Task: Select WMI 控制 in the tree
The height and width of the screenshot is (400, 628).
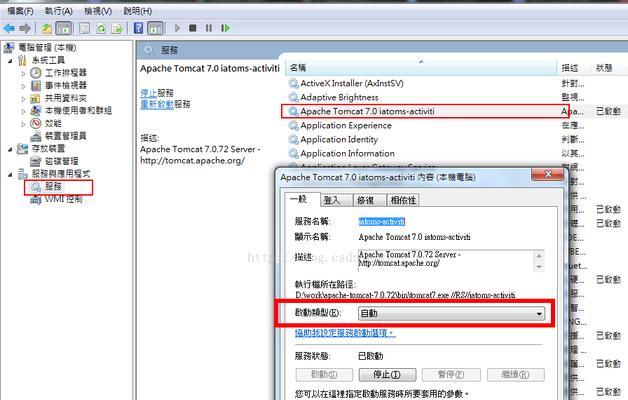Action: [x=63, y=199]
